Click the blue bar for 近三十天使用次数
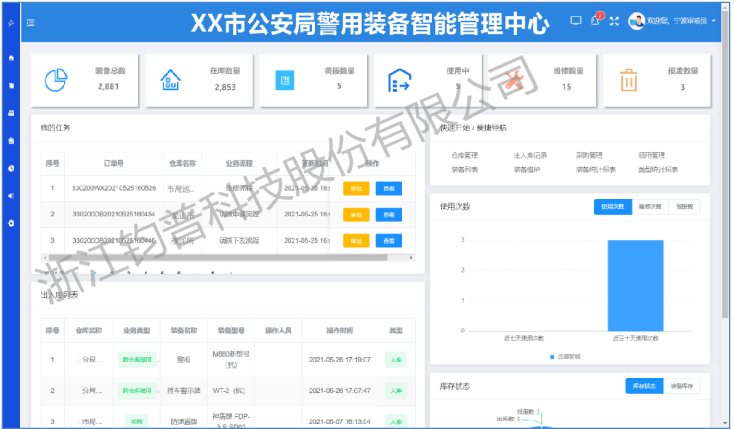The width and height of the screenshot is (734, 429). (635, 286)
